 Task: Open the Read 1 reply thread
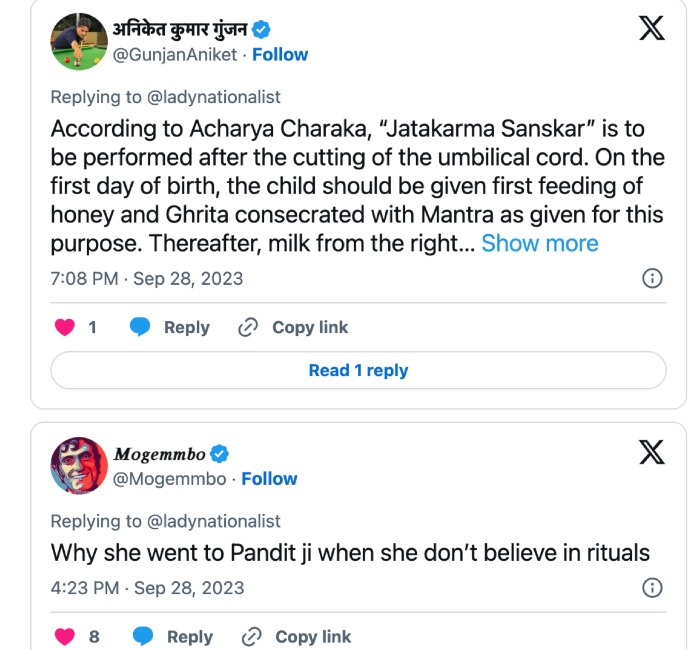coord(358,370)
